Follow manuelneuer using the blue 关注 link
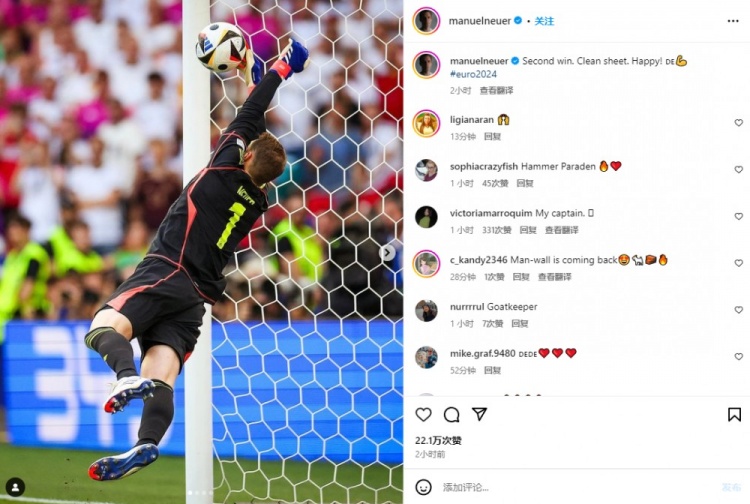Screen dimensions: 750x504 (x=544, y=21)
